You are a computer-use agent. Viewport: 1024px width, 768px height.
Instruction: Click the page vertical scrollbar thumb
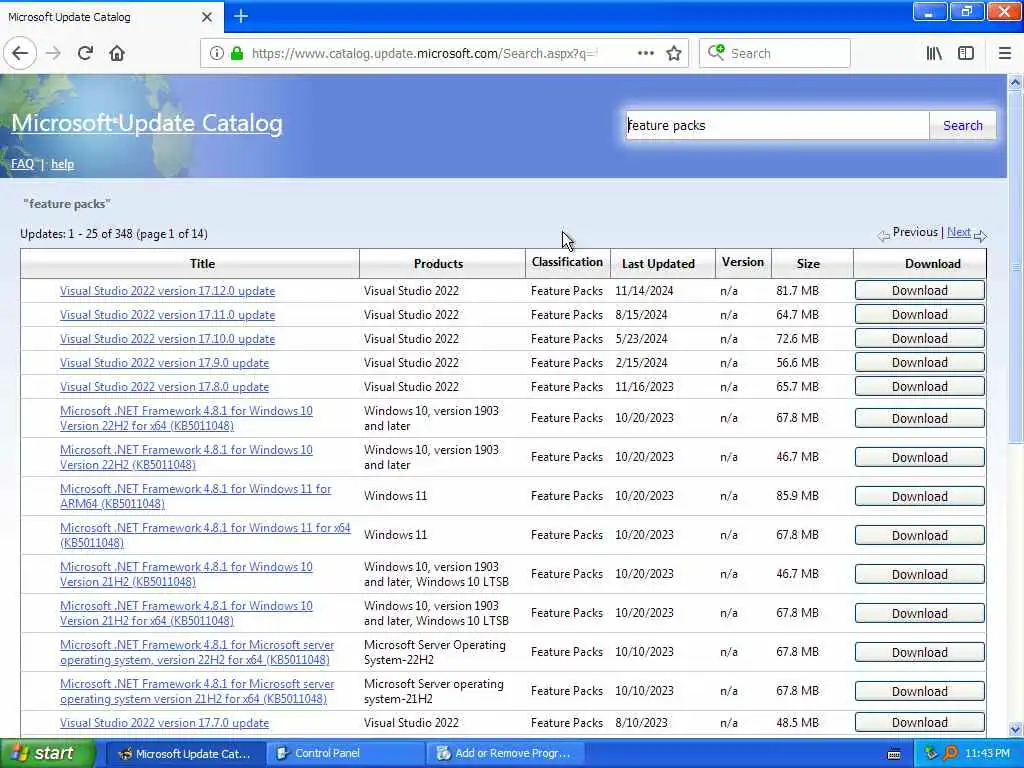(1015, 266)
